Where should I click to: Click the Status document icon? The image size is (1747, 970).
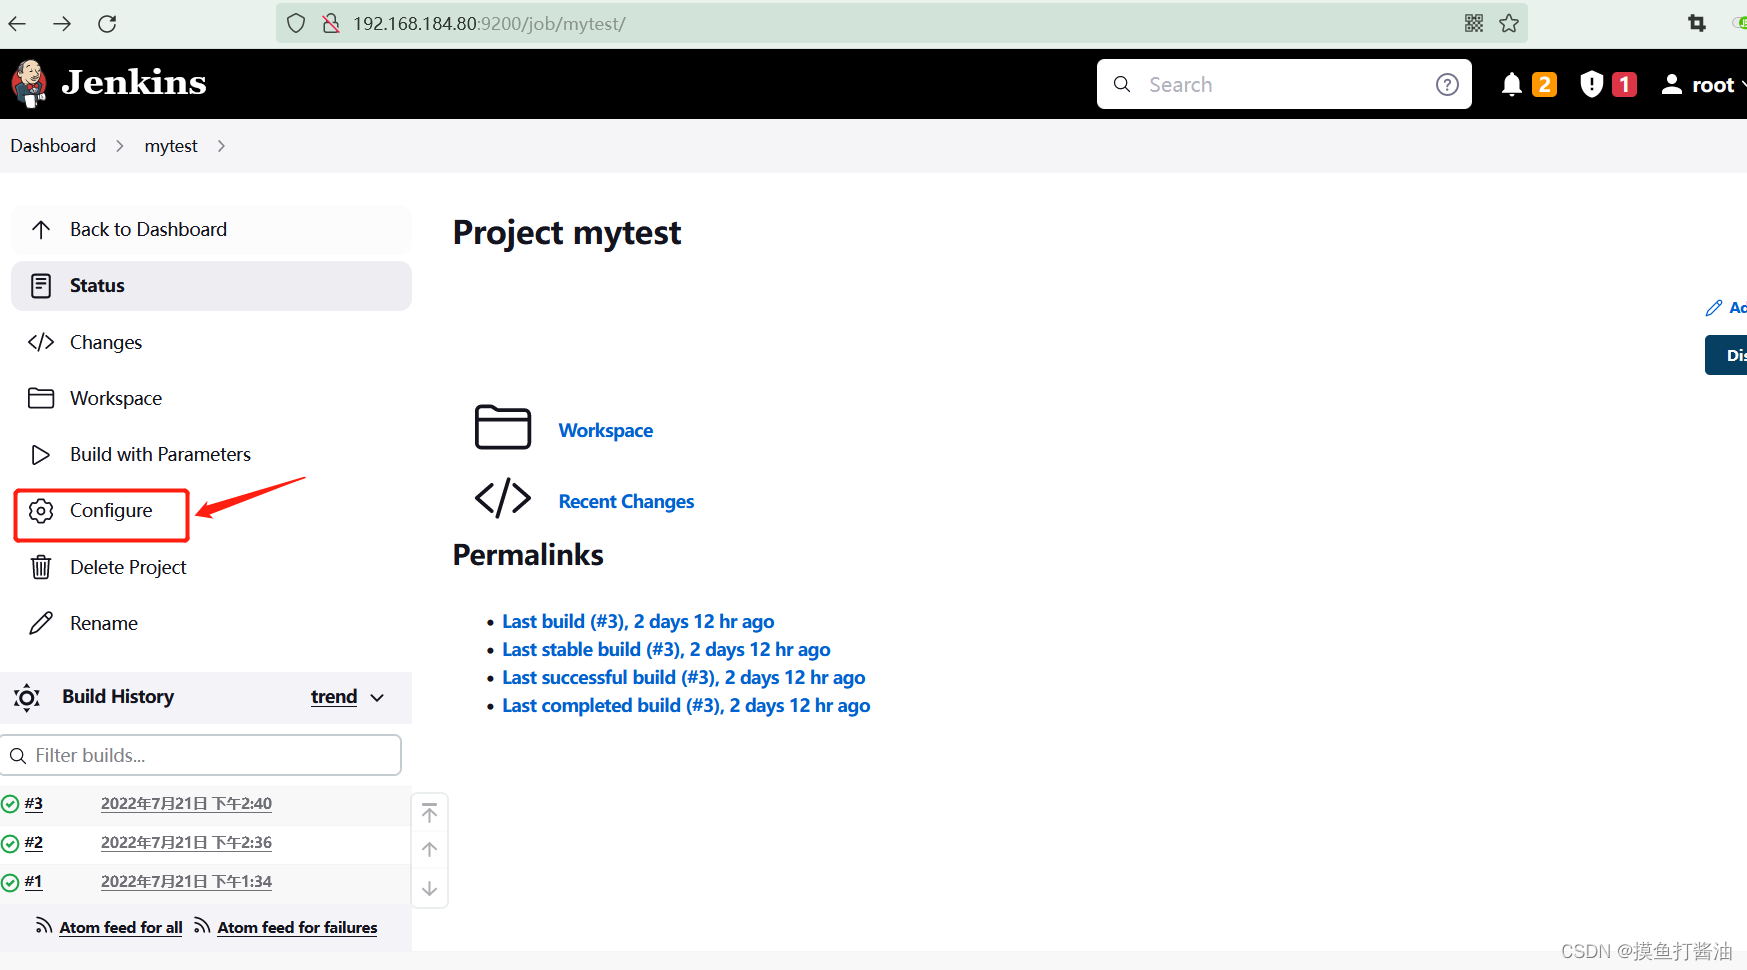(x=41, y=286)
